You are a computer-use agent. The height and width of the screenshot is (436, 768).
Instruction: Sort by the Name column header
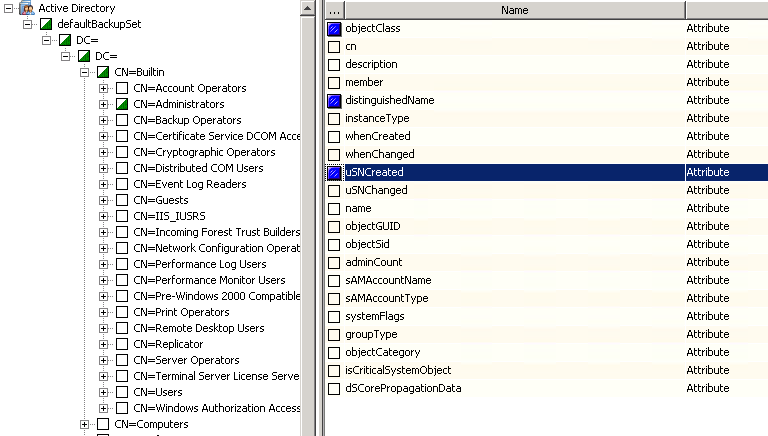click(515, 10)
